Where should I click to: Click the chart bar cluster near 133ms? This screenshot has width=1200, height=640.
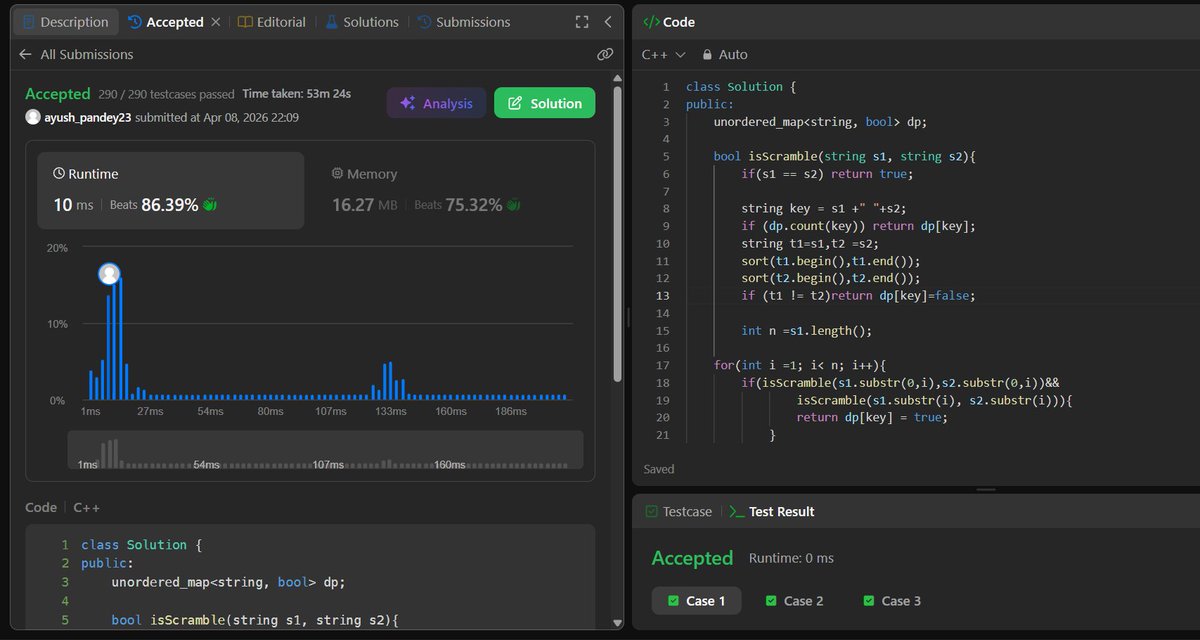pos(388,381)
